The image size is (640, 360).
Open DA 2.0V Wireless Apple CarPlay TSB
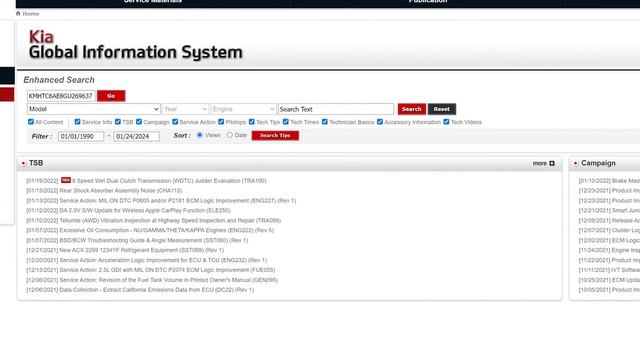click(145, 211)
